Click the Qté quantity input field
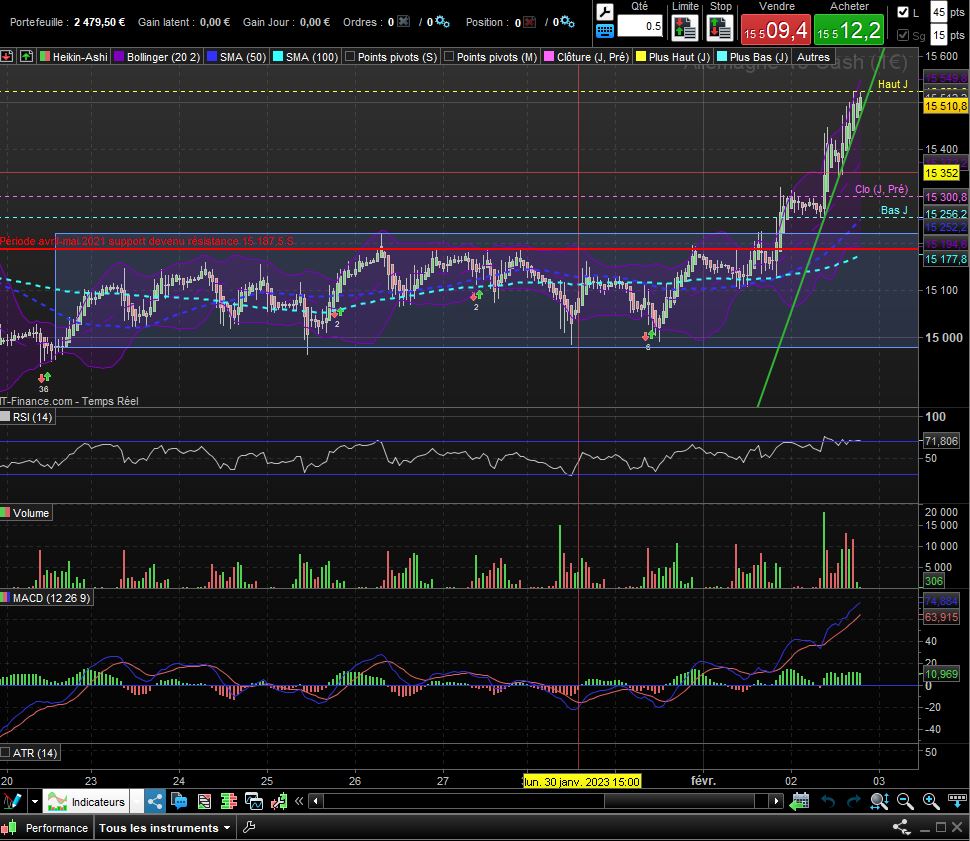This screenshot has height=841, width=970. point(640,26)
